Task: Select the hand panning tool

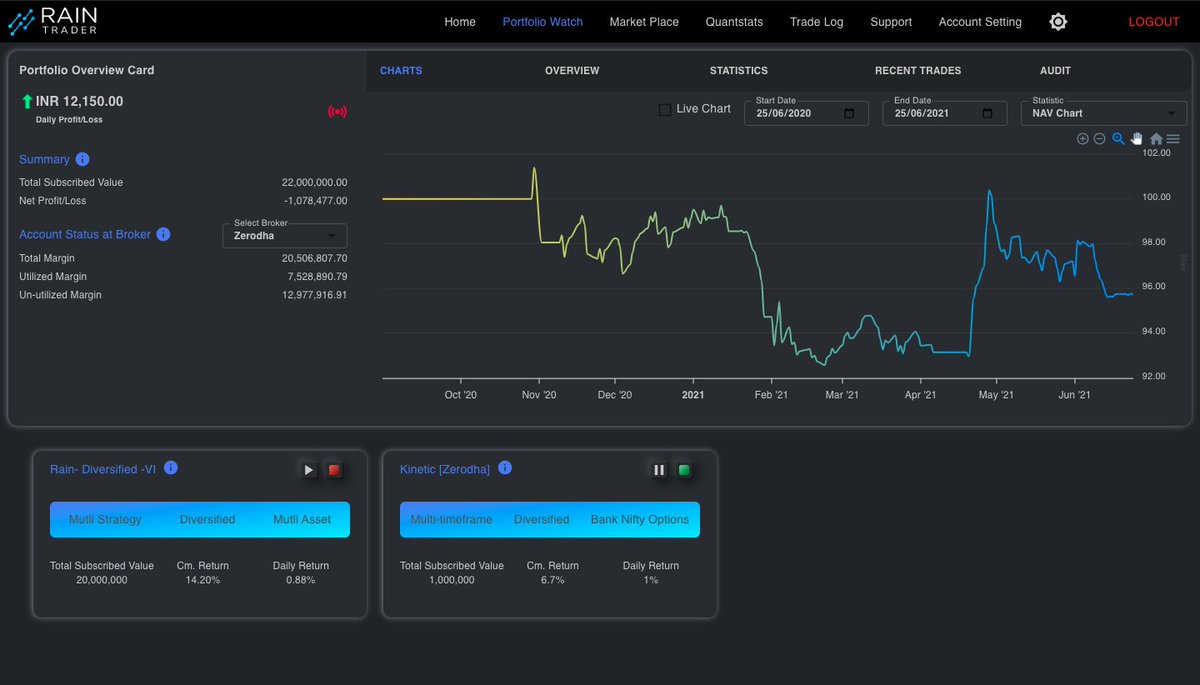Action: click(x=1137, y=139)
